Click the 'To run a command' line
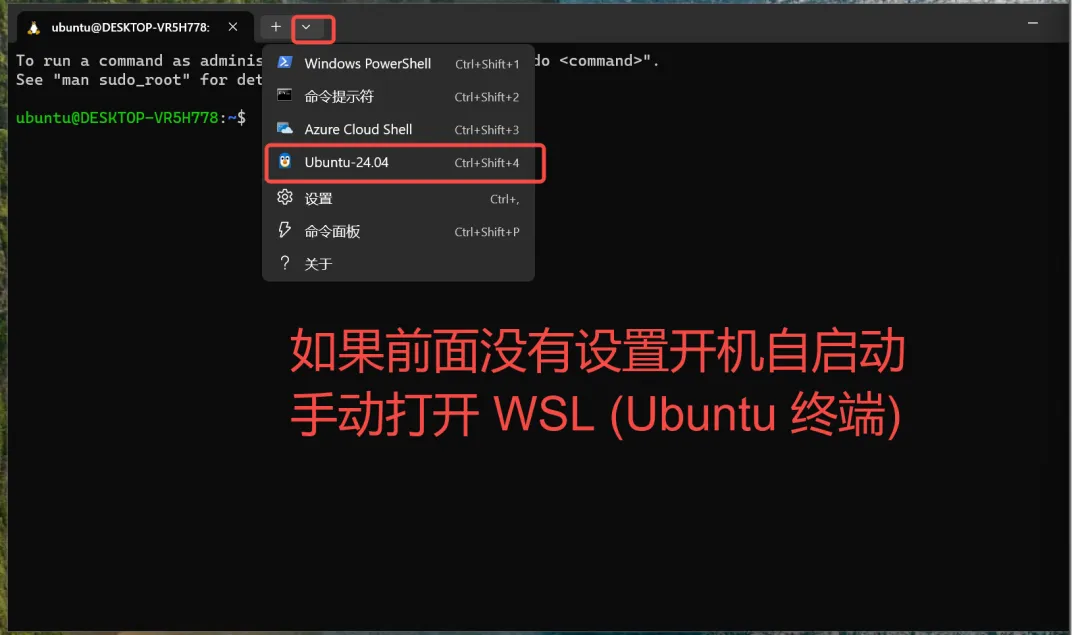Viewport: 1080px width, 635px height. [139, 61]
